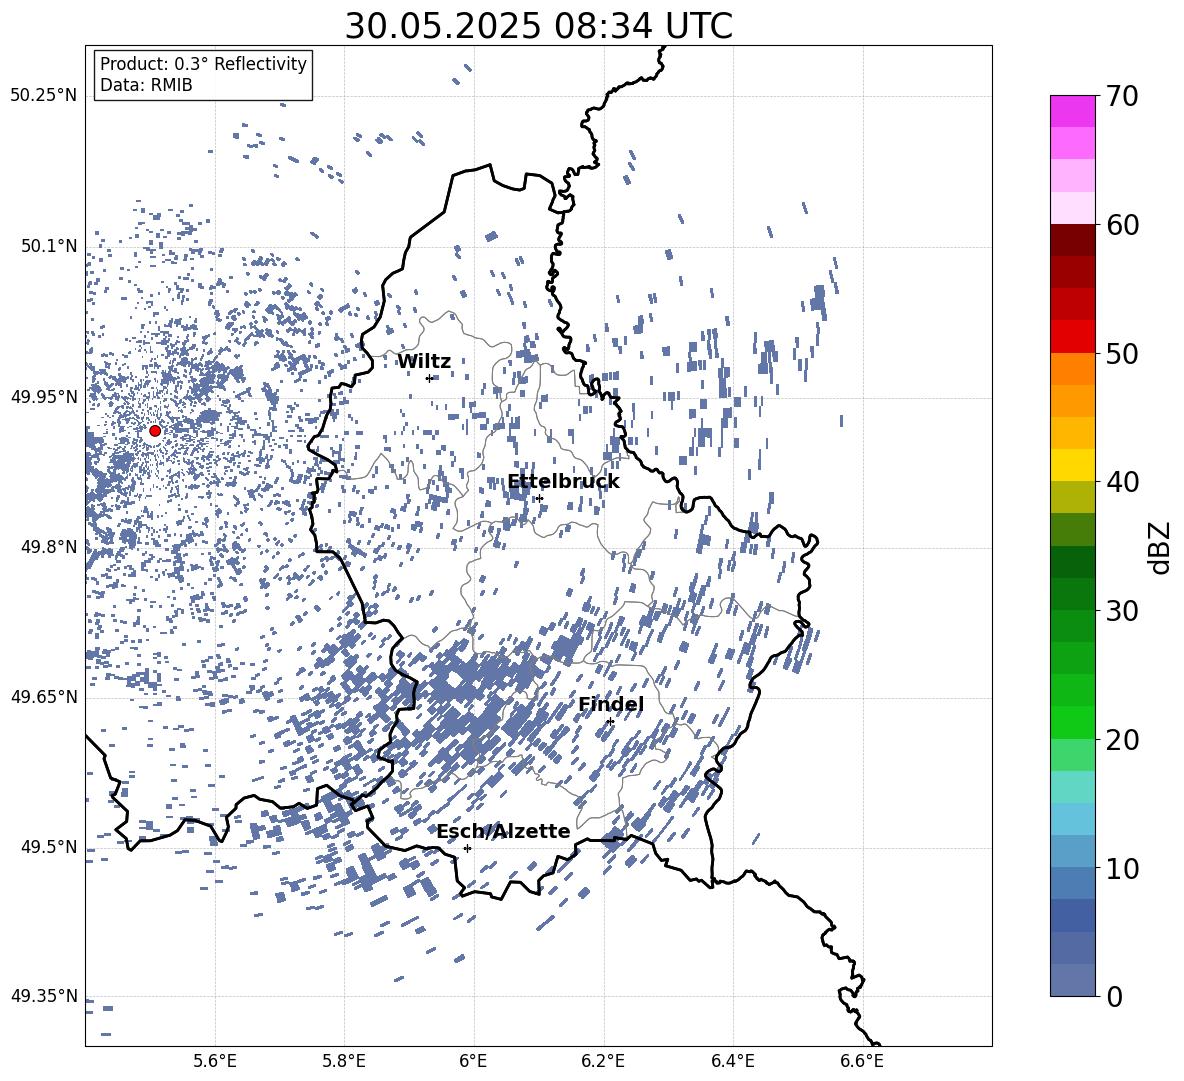The height and width of the screenshot is (1081, 1184).
Task: Click the colorbar tick label 40
Action: tap(1122, 482)
